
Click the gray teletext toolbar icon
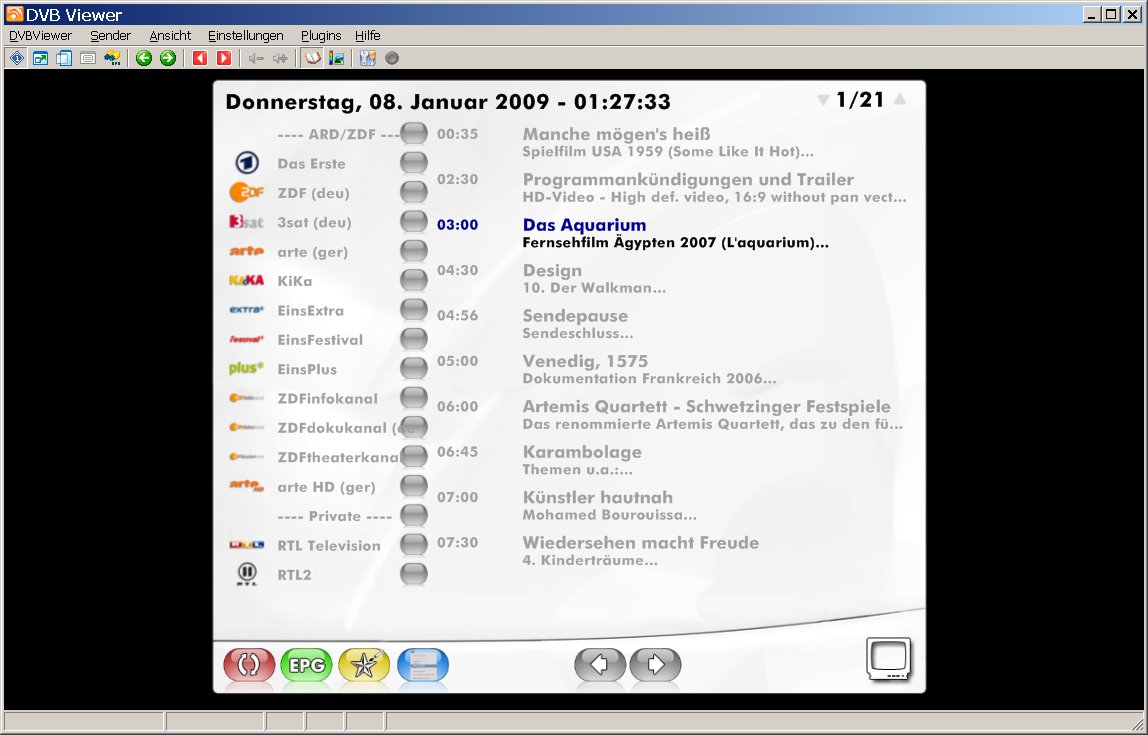click(x=88, y=58)
